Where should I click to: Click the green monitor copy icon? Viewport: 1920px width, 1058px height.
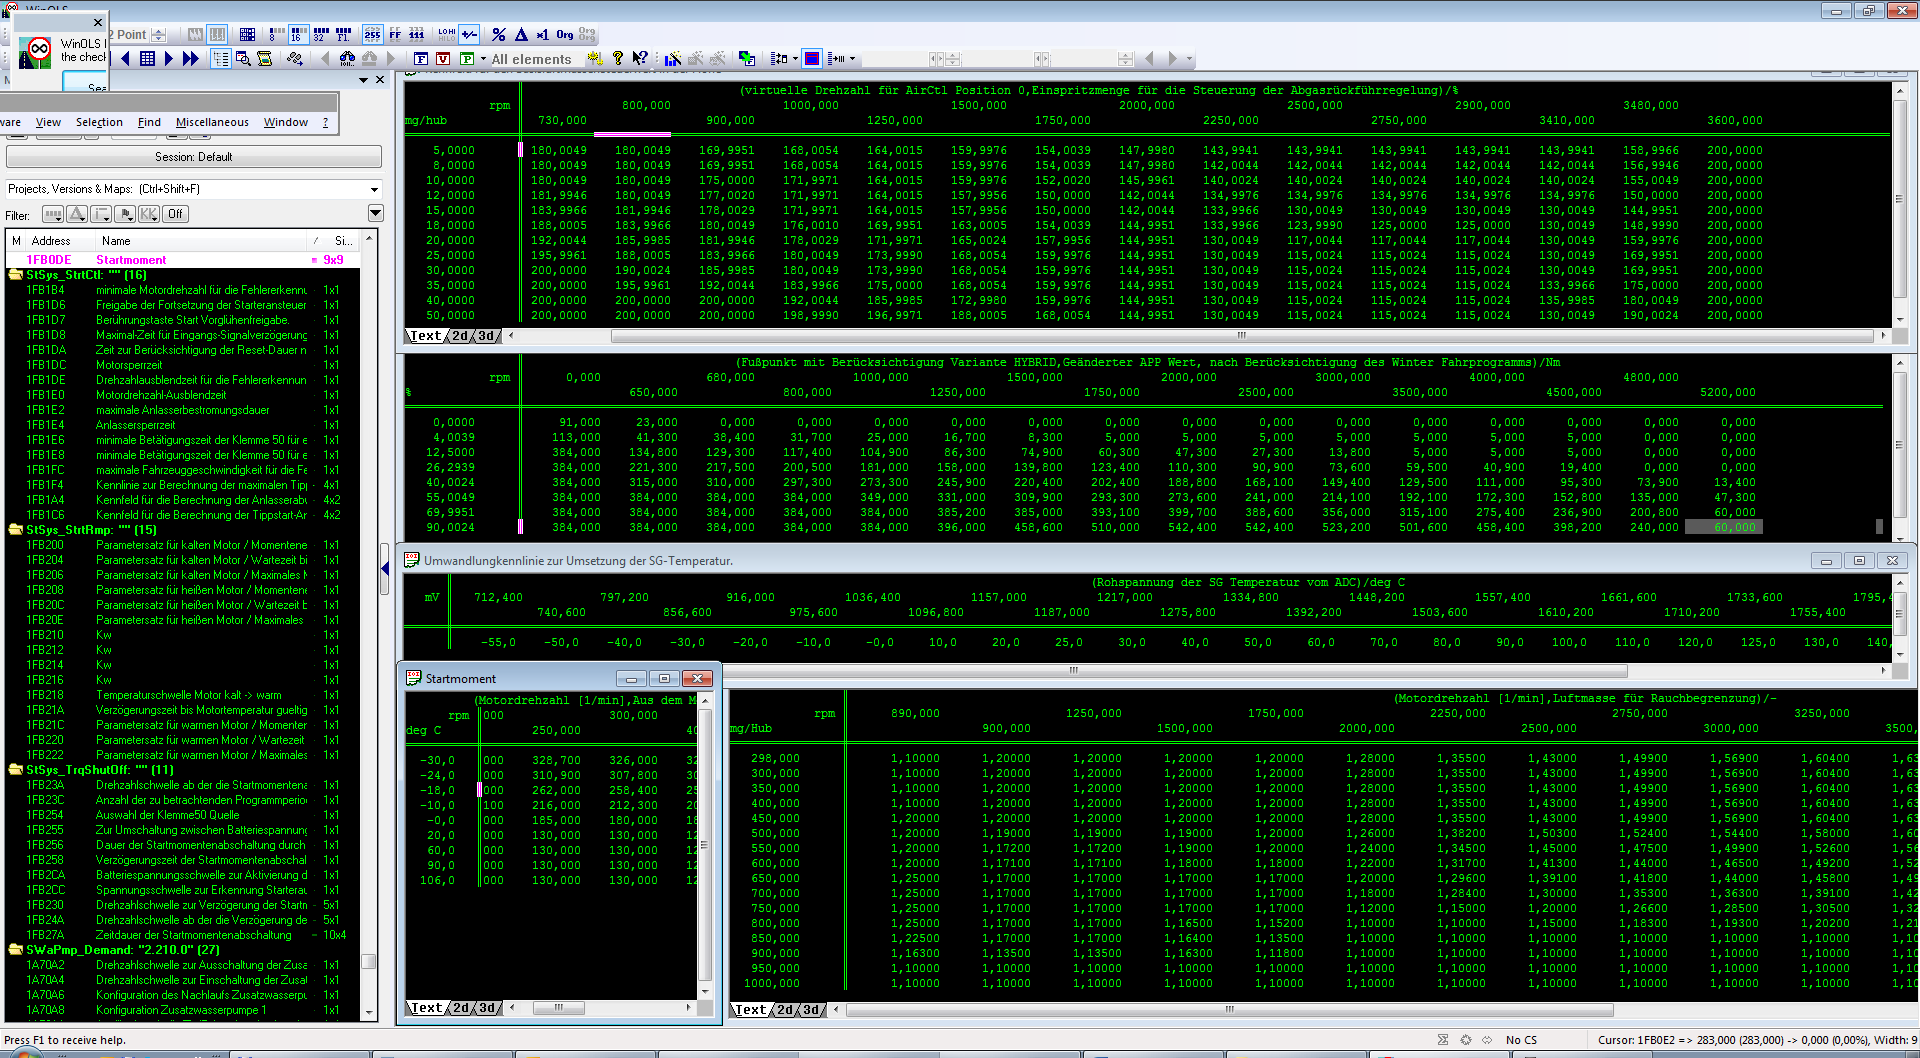point(746,59)
